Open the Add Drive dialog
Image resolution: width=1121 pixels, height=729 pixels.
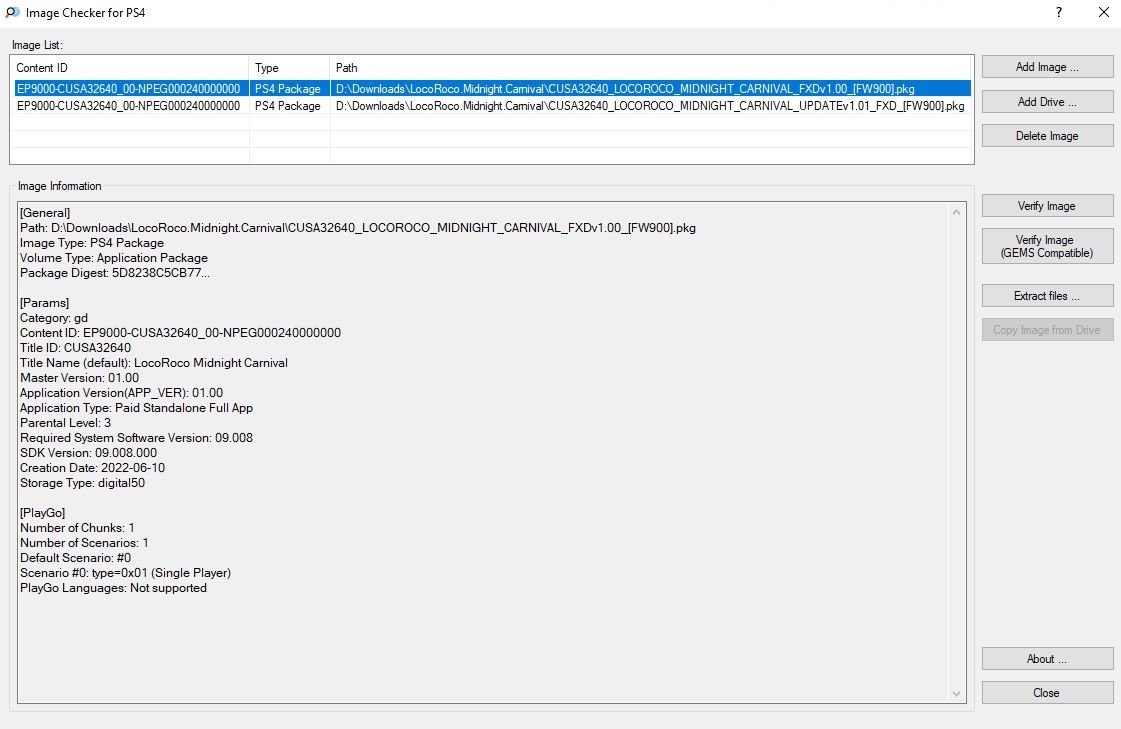click(x=1047, y=101)
